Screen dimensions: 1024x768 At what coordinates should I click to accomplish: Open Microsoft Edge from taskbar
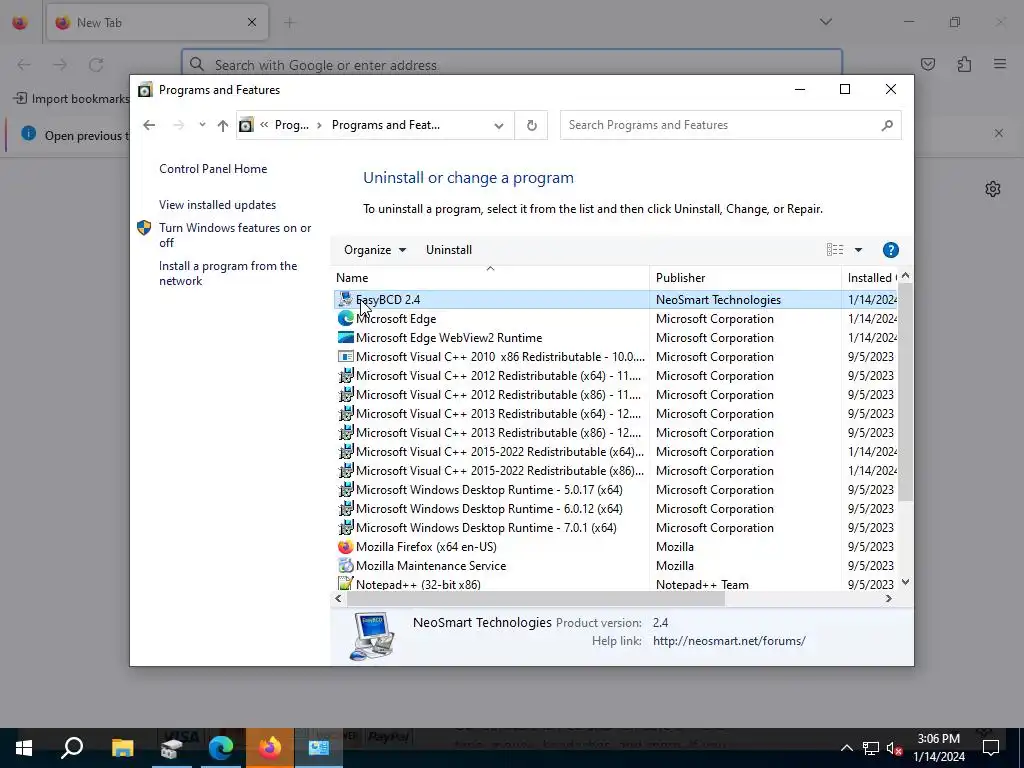pyautogui.click(x=221, y=748)
